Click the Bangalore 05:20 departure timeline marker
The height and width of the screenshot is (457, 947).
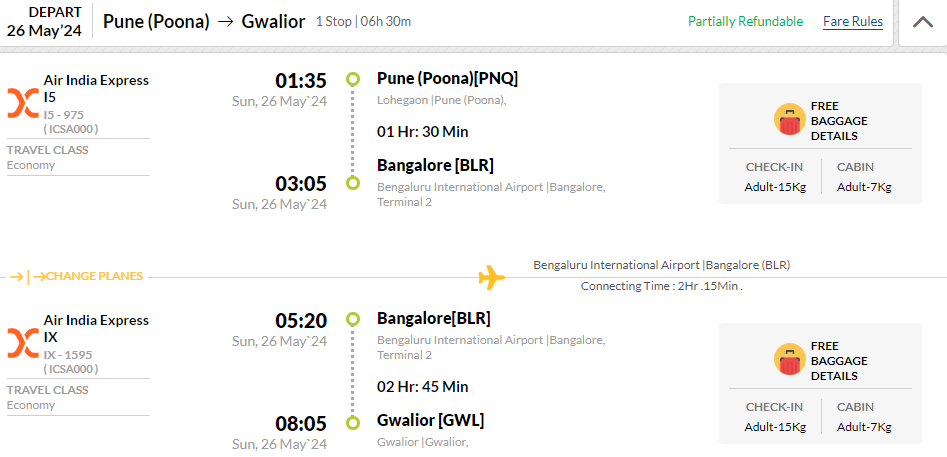tap(353, 319)
